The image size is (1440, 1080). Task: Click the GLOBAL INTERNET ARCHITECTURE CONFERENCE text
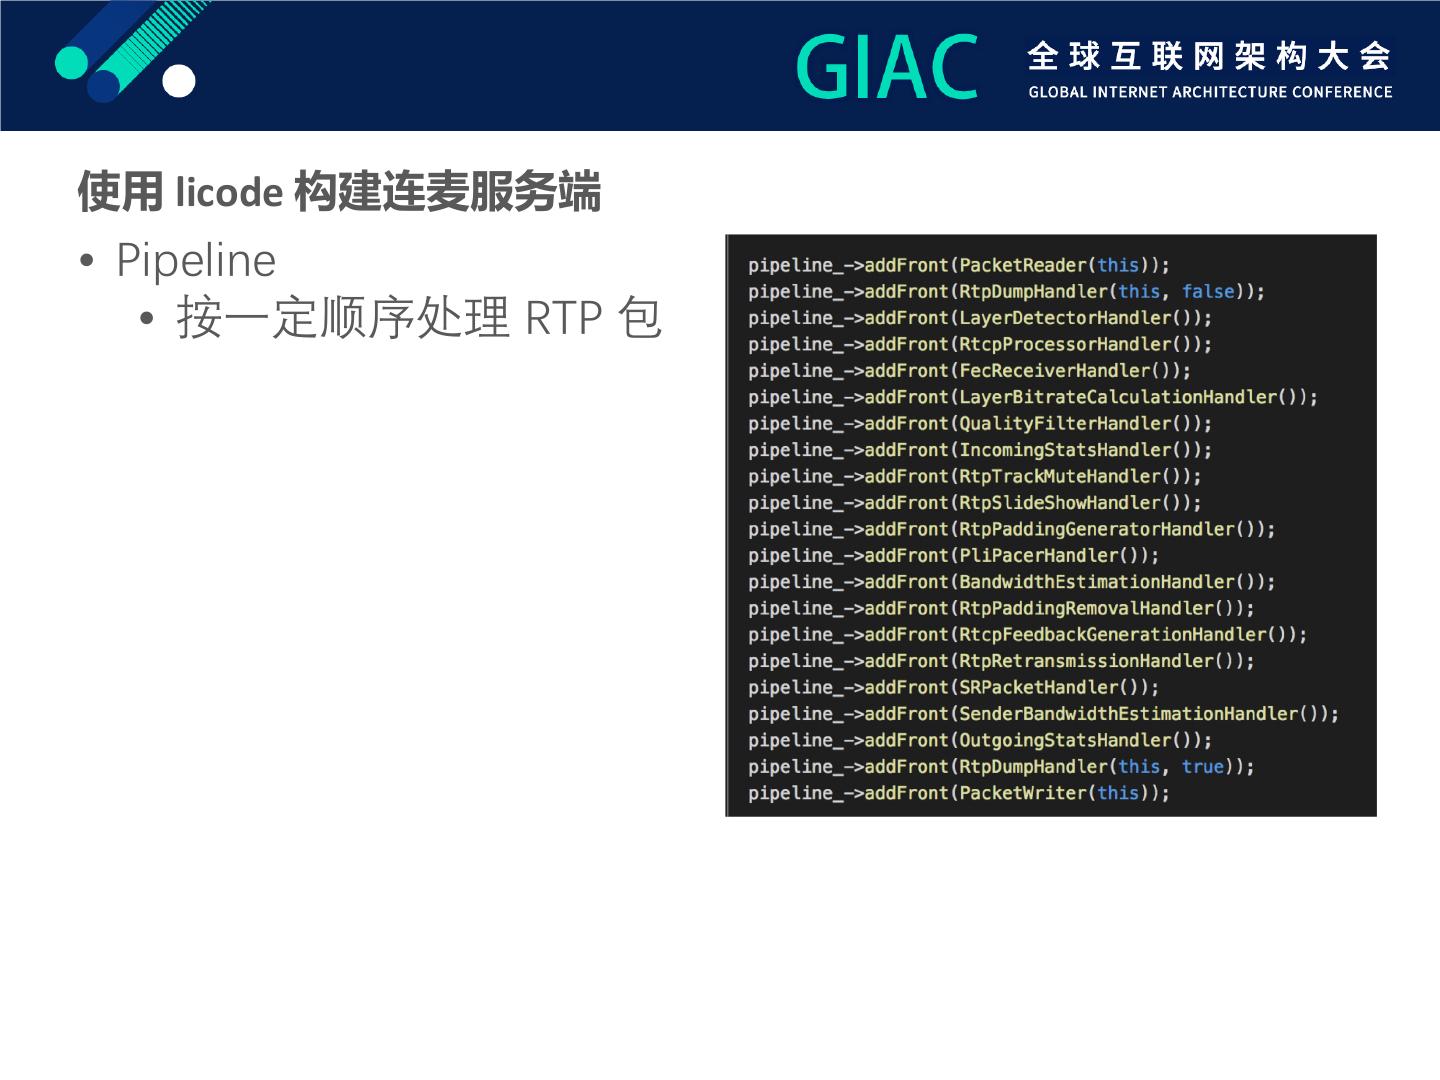click(1210, 92)
